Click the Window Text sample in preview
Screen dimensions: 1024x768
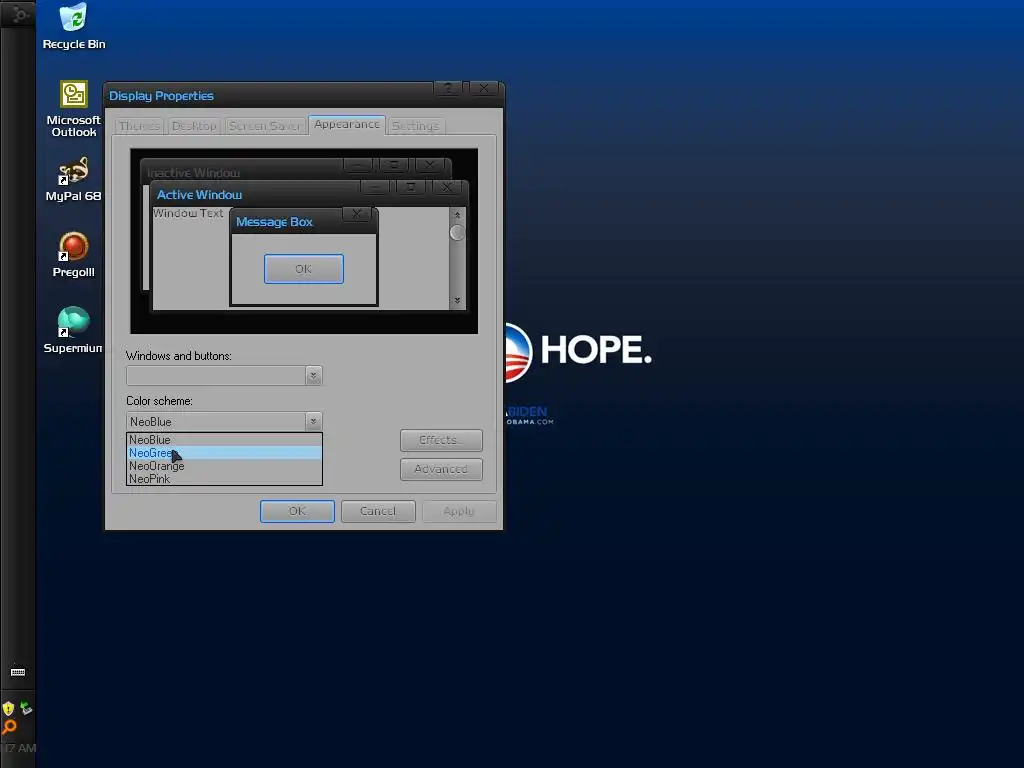pos(188,213)
